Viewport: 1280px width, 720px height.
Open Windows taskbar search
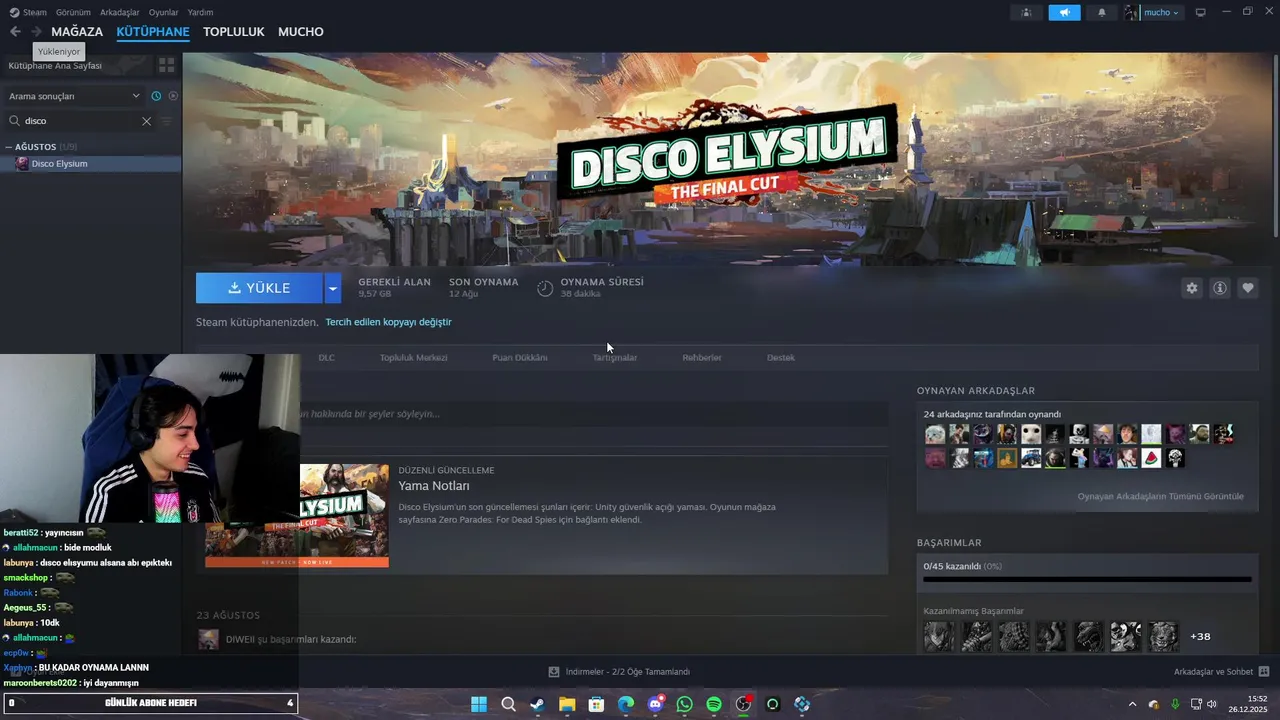(x=508, y=704)
